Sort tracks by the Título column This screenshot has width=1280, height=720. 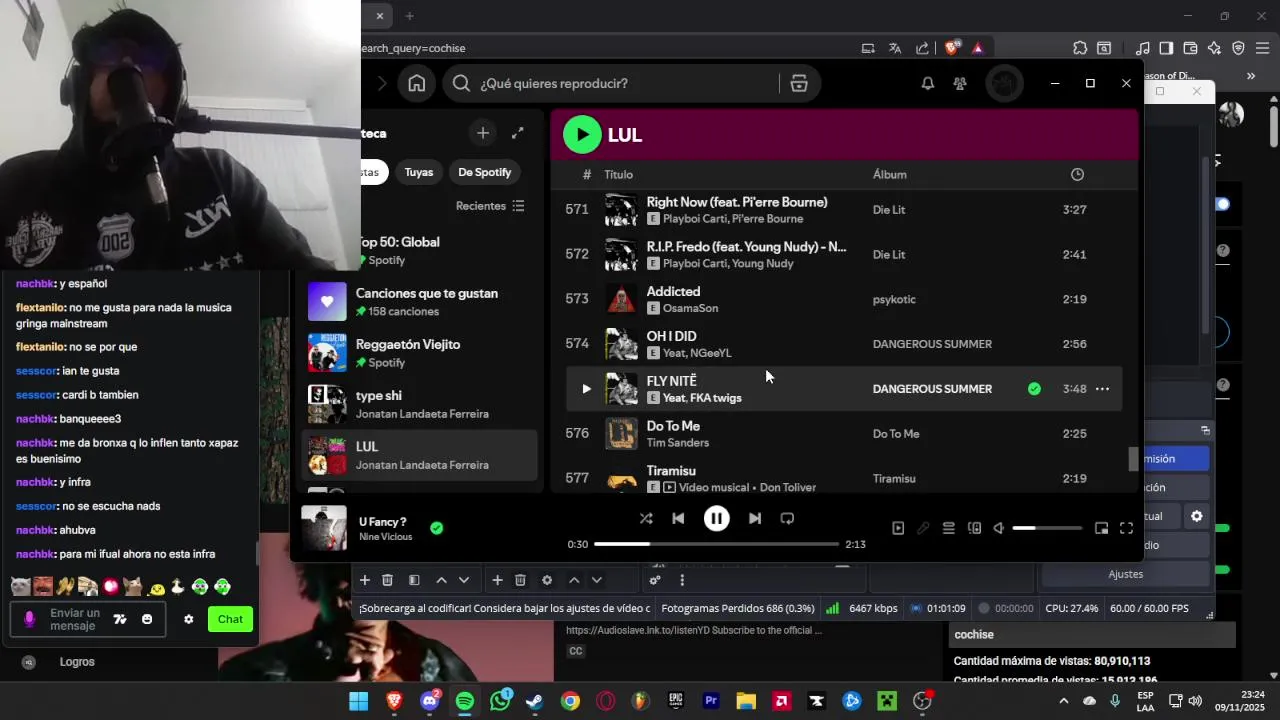(x=618, y=174)
